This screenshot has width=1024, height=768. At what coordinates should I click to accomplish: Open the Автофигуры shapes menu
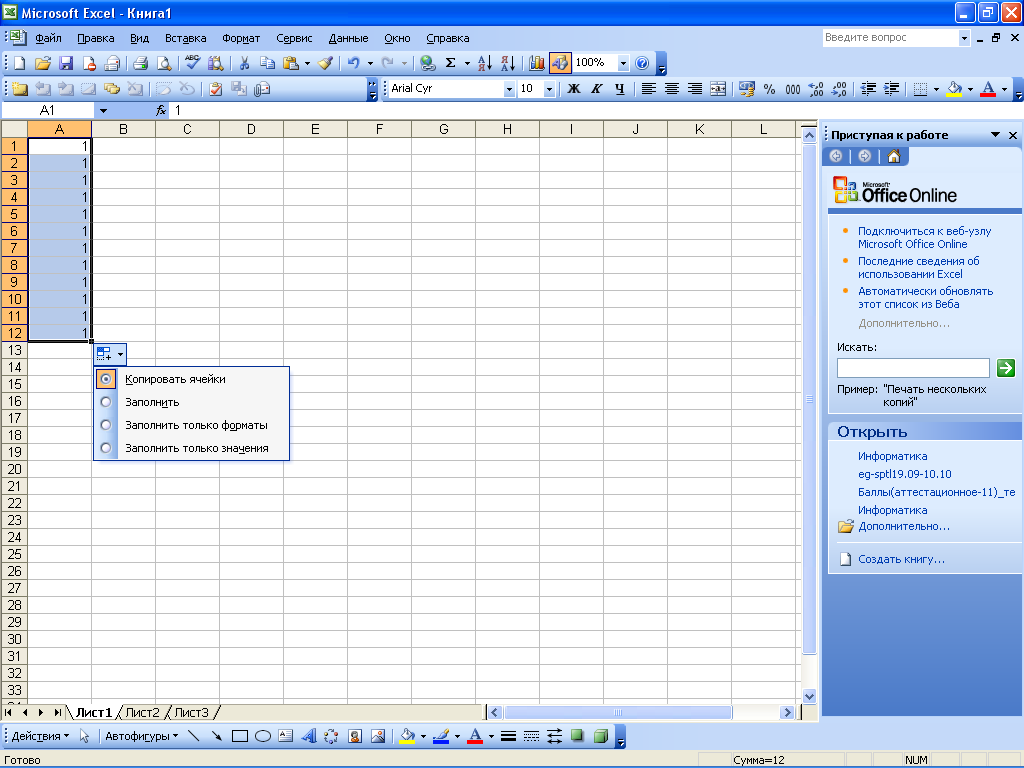[x=142, y=737]
